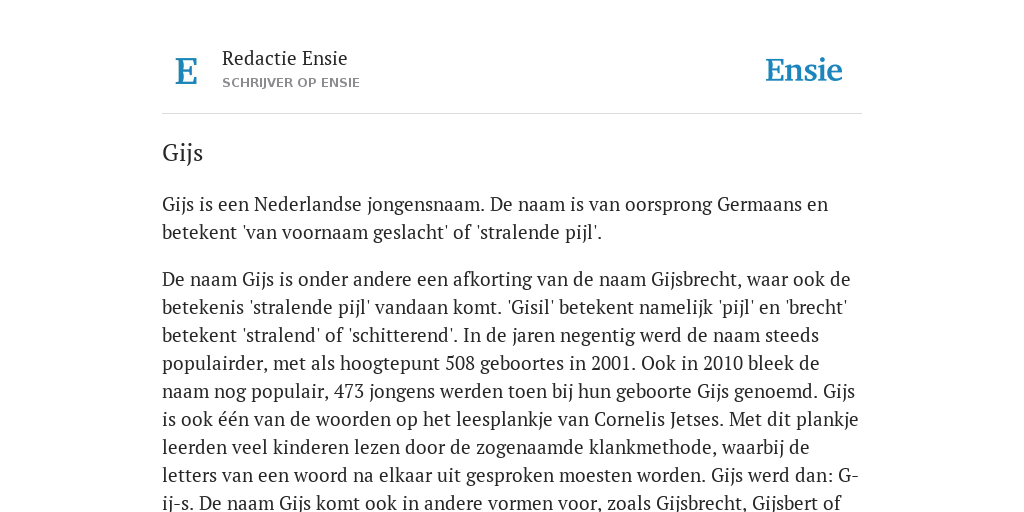Open author profile Redactie Ensie
The image size is (1024, 512).
285,58
